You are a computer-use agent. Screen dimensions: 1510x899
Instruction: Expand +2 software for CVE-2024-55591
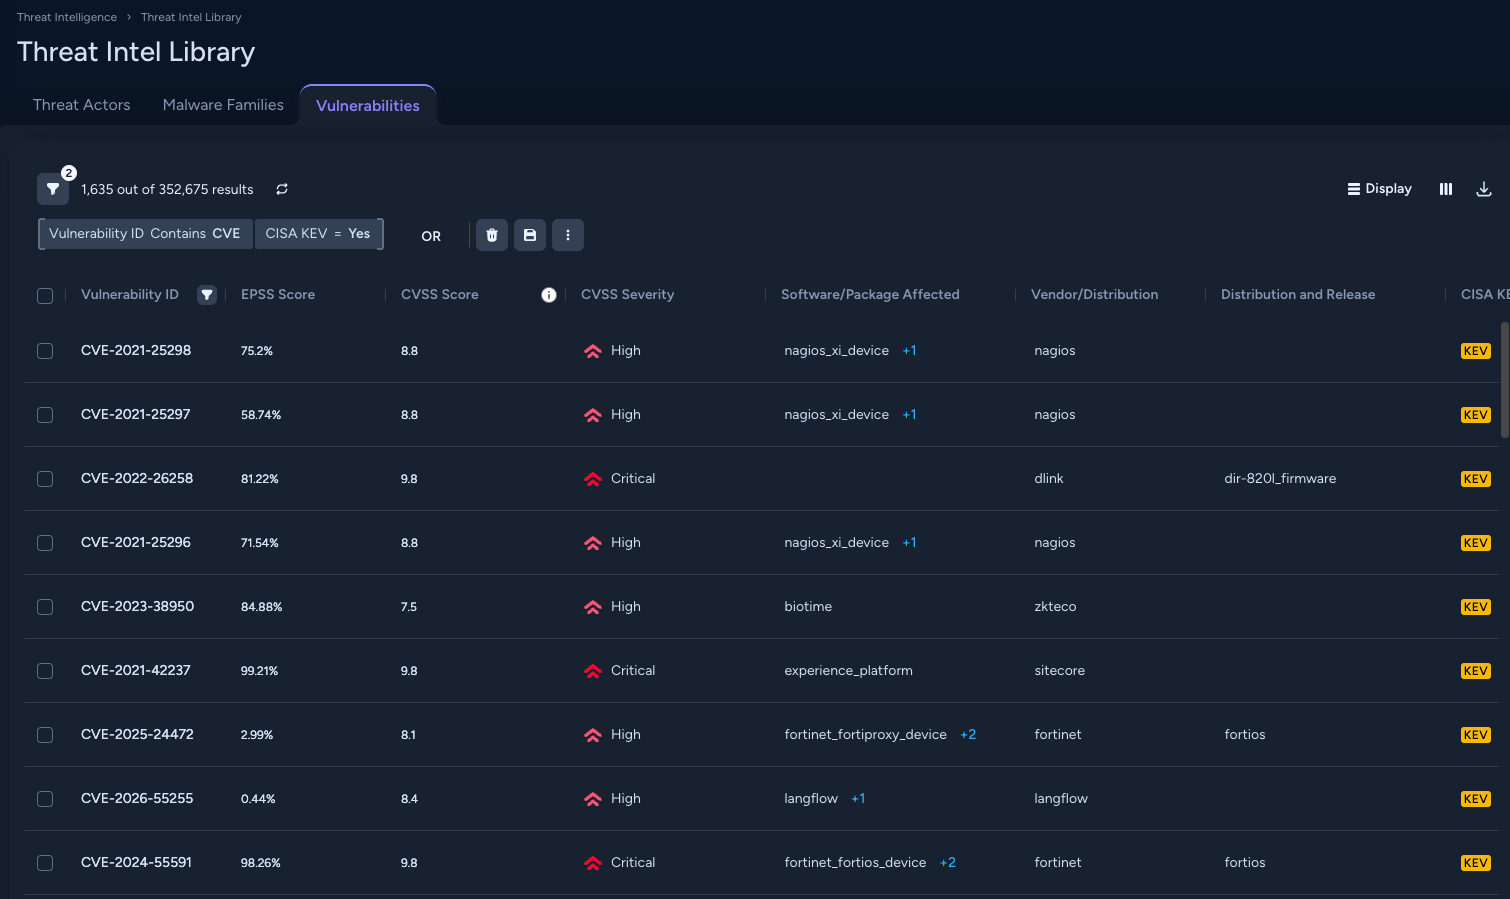[x=948, y=863]
